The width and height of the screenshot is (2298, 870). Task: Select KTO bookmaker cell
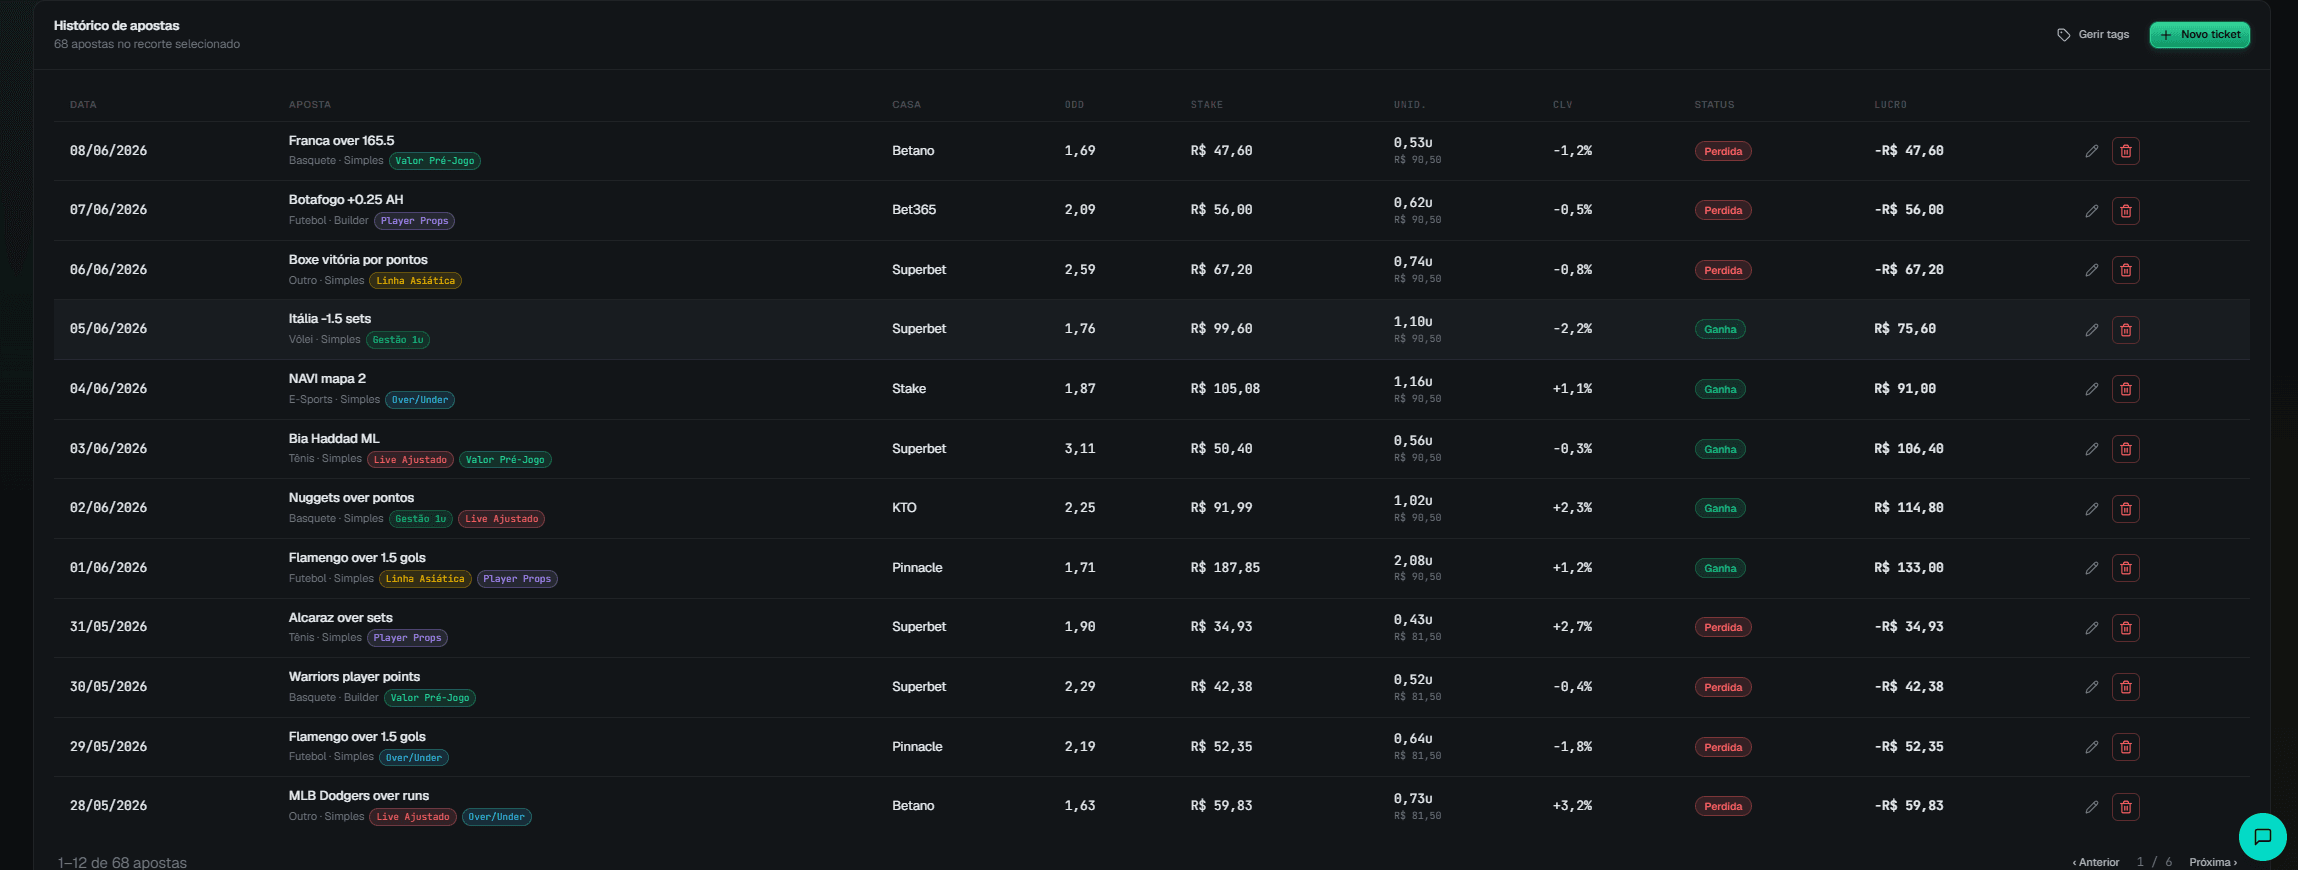(x=904, y=508)
